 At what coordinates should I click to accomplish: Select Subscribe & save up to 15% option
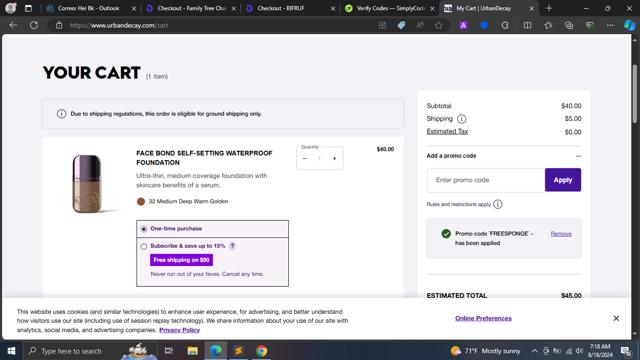(x=144, y=247)
